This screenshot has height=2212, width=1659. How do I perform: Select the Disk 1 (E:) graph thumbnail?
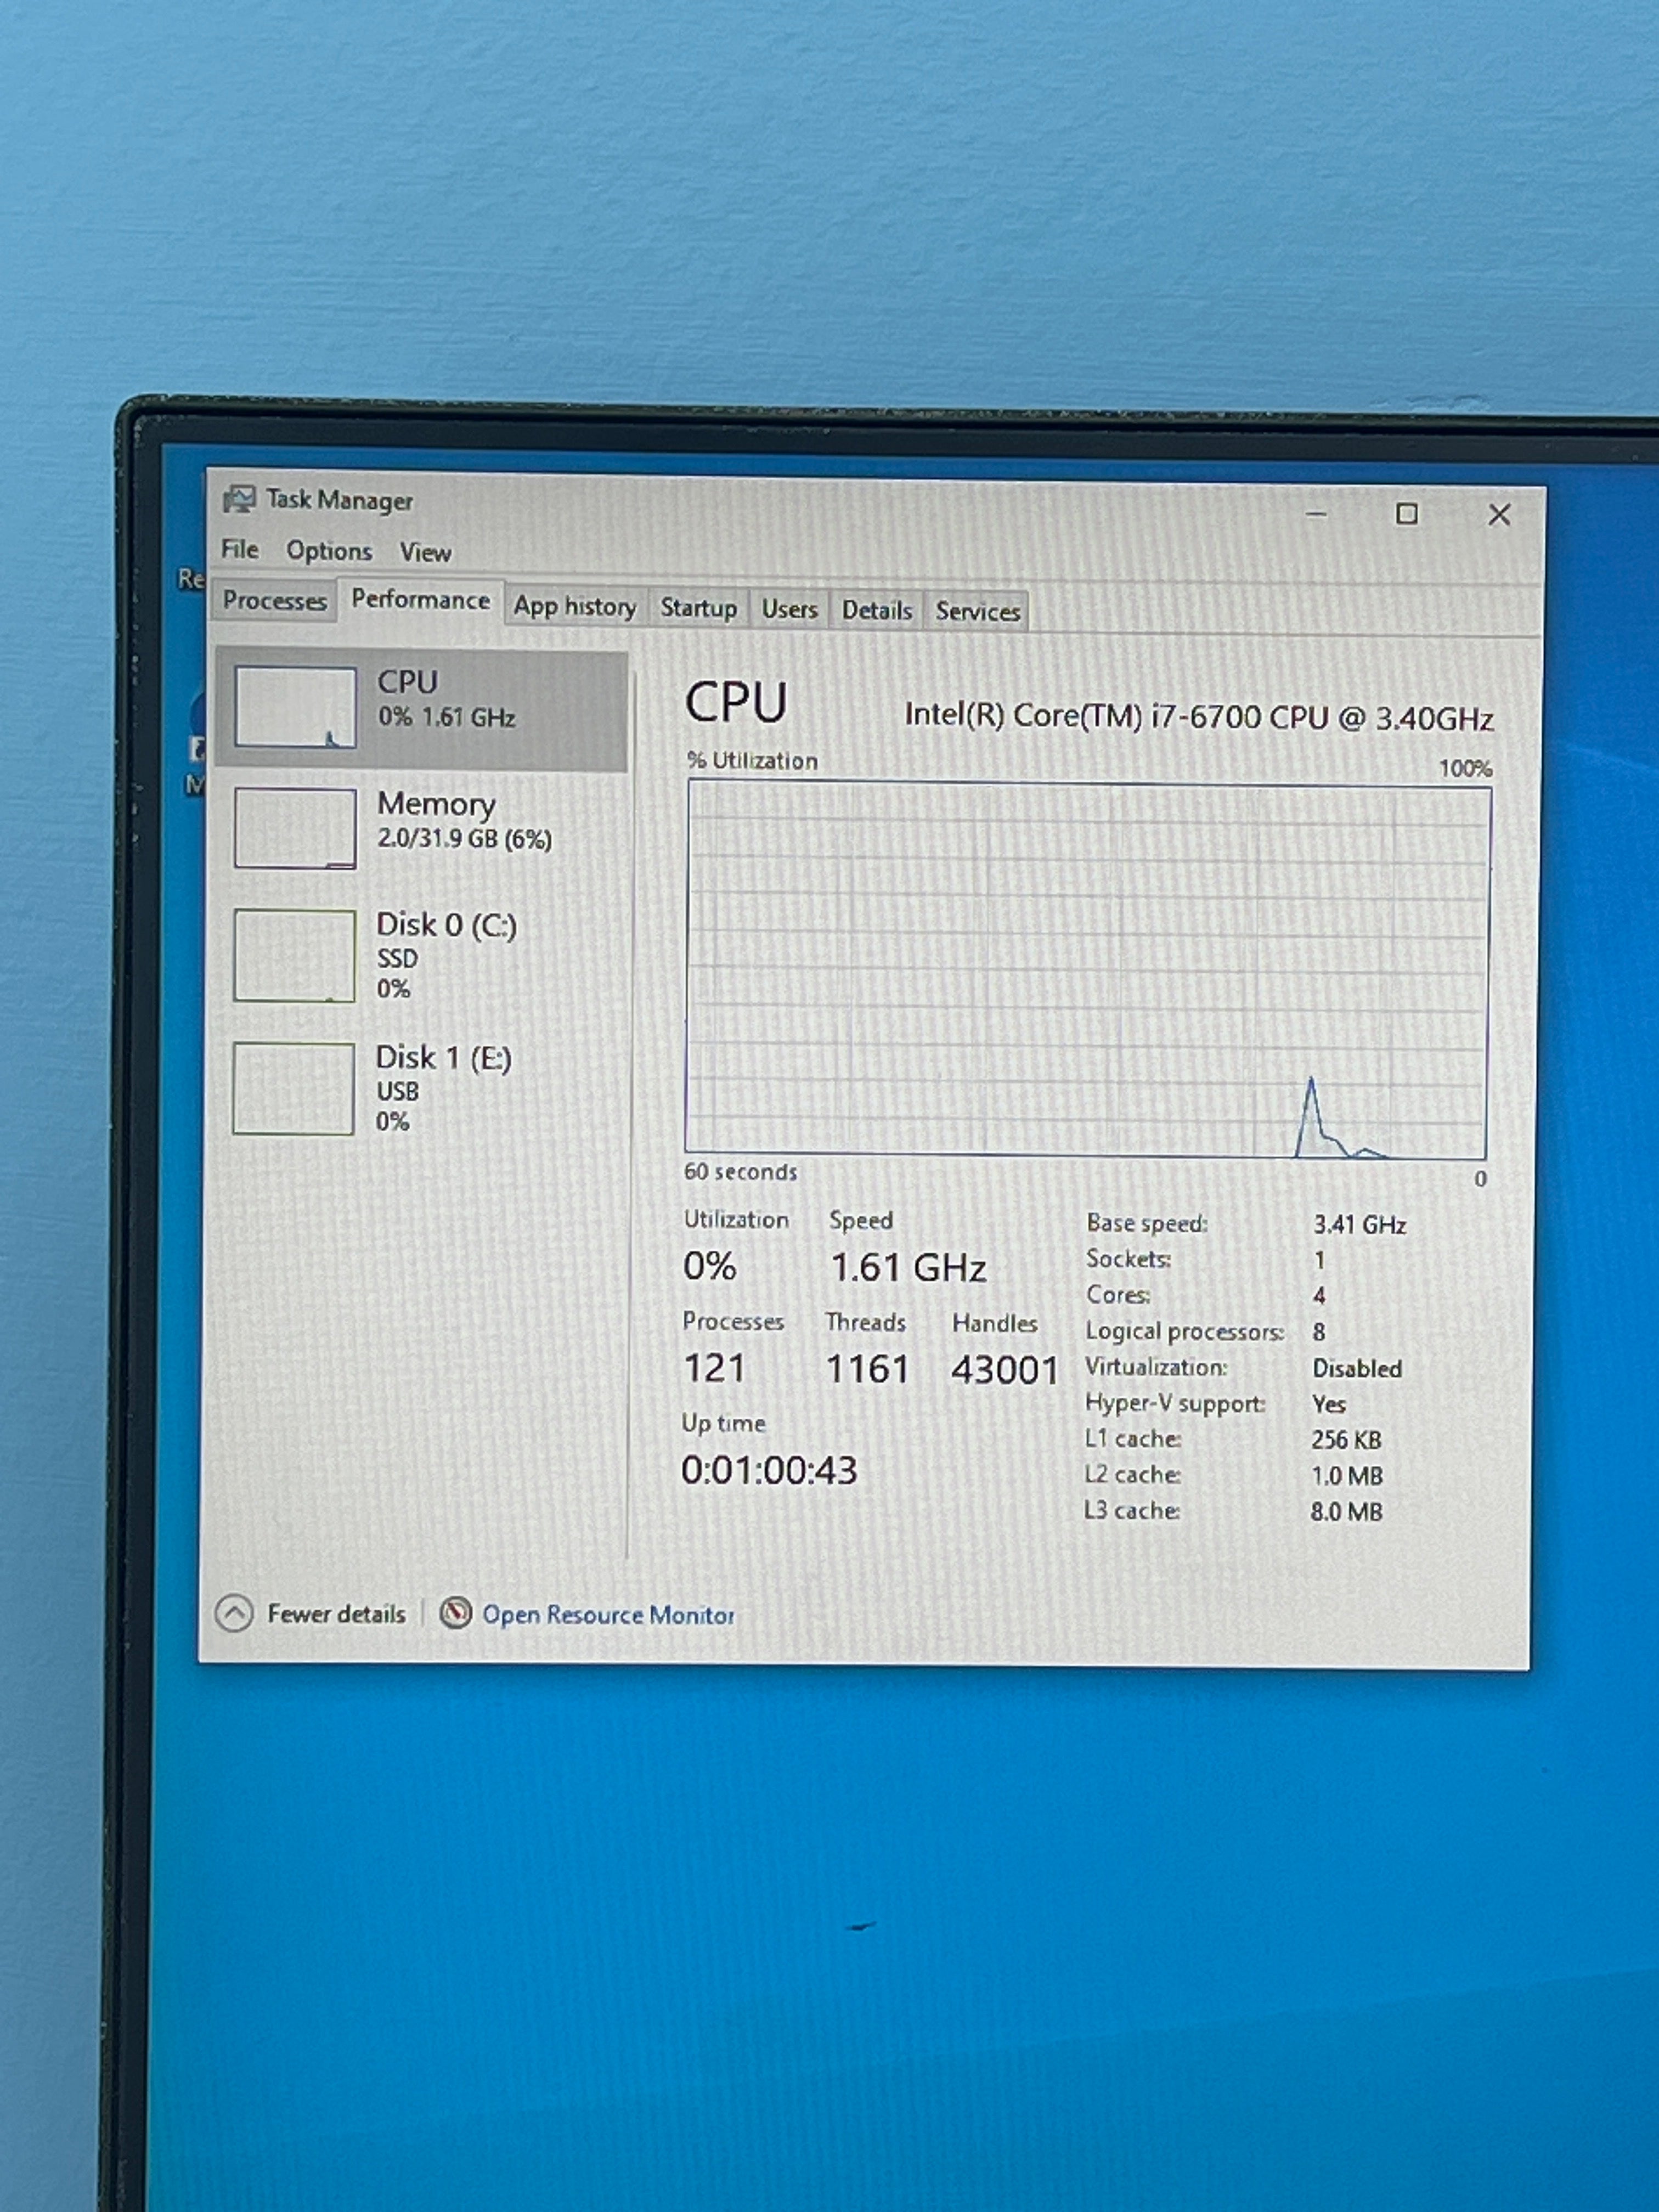tap(293, 1089)
